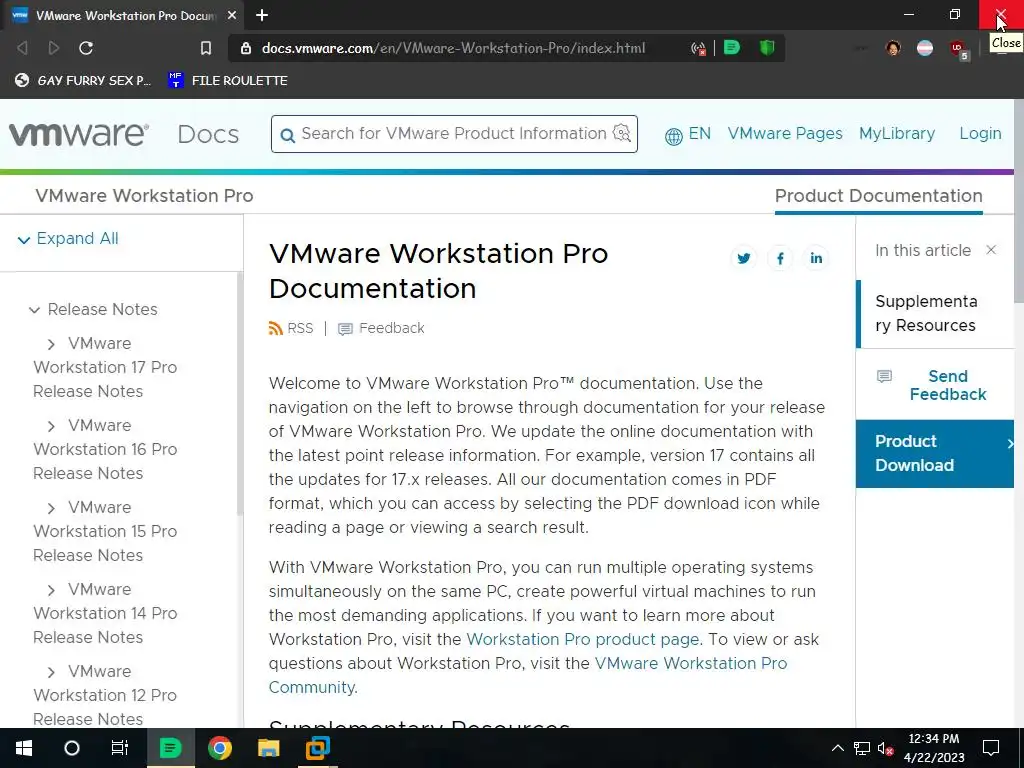1024x768 pixels.
Task: Share the page on LinkedIn
Action: (816, 258)
